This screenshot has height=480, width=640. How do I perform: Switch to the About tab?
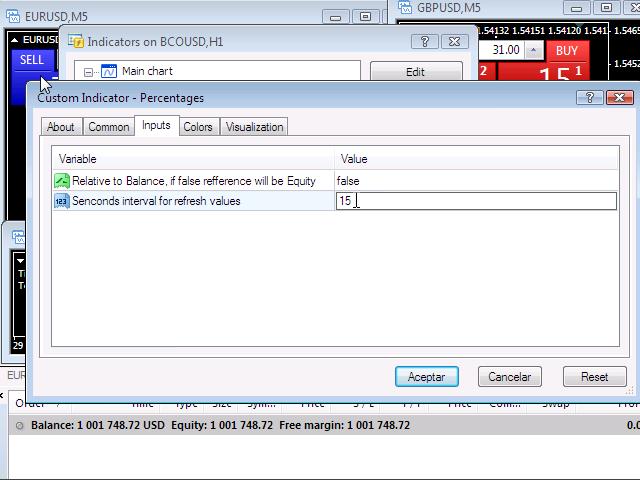(x=61, y=127)
